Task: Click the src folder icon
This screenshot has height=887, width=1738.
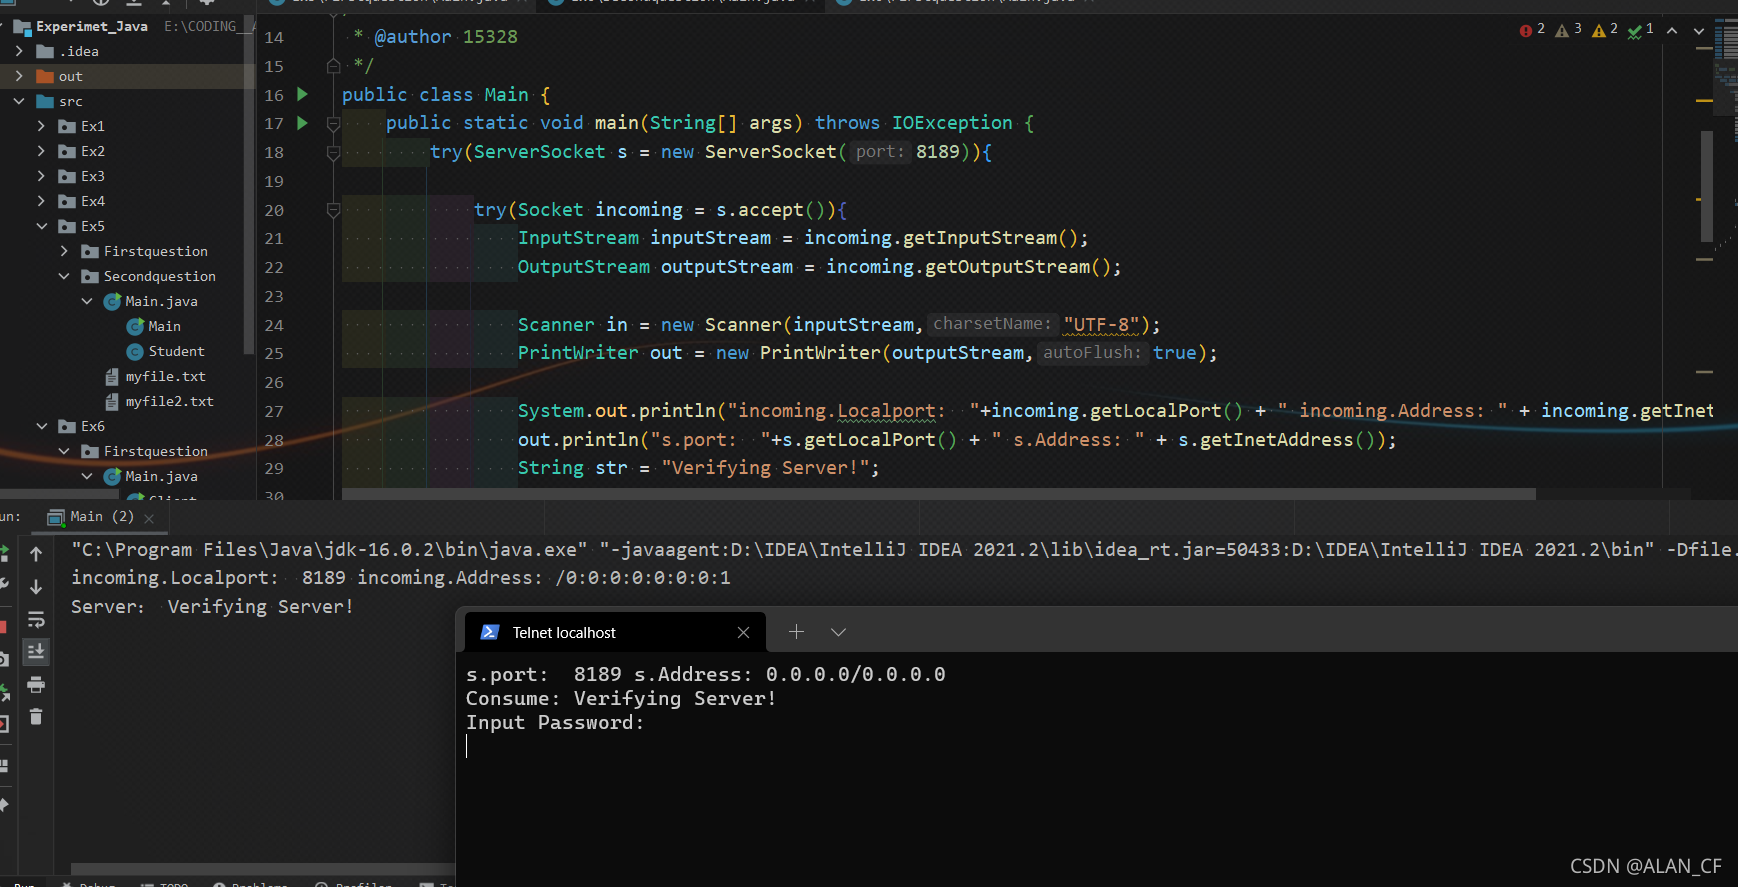Action: (45, 101)
